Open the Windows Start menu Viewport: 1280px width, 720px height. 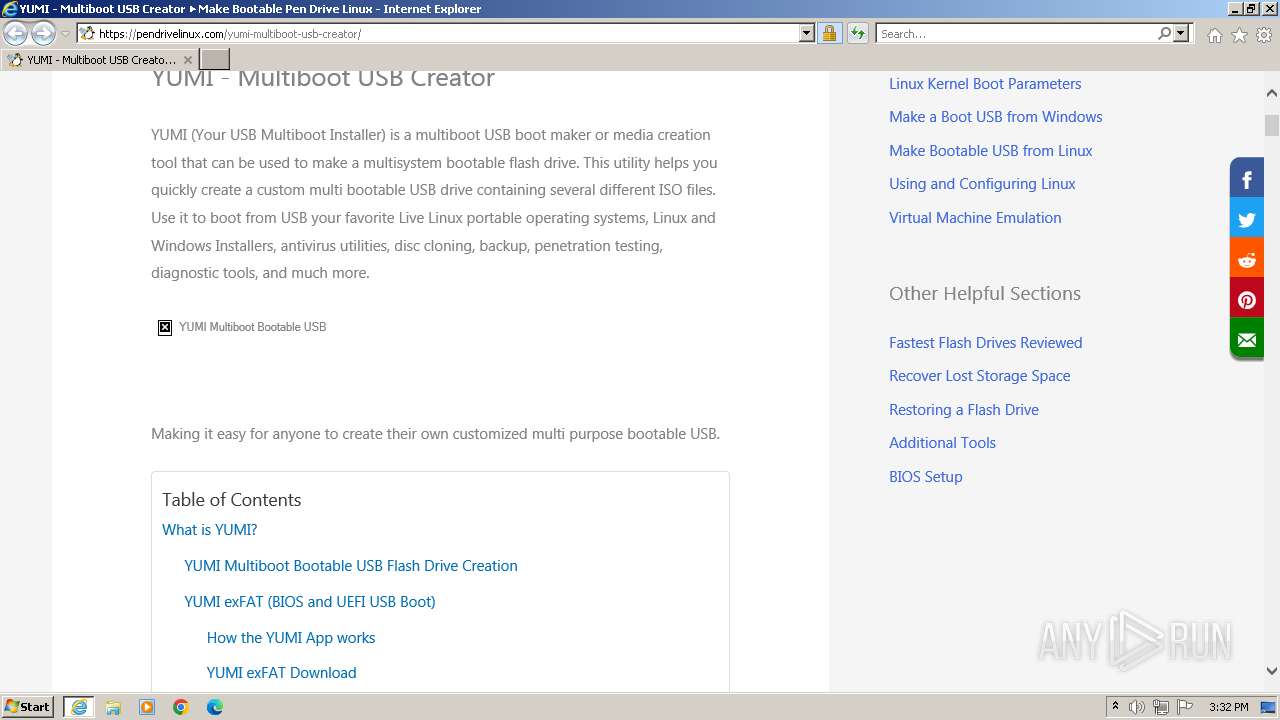click(28, 707)
